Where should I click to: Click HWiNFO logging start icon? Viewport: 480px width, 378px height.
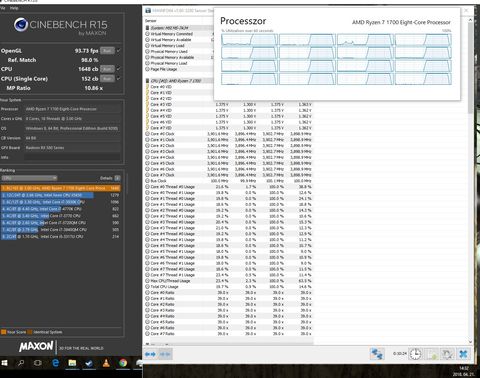(x=431, y=354)
